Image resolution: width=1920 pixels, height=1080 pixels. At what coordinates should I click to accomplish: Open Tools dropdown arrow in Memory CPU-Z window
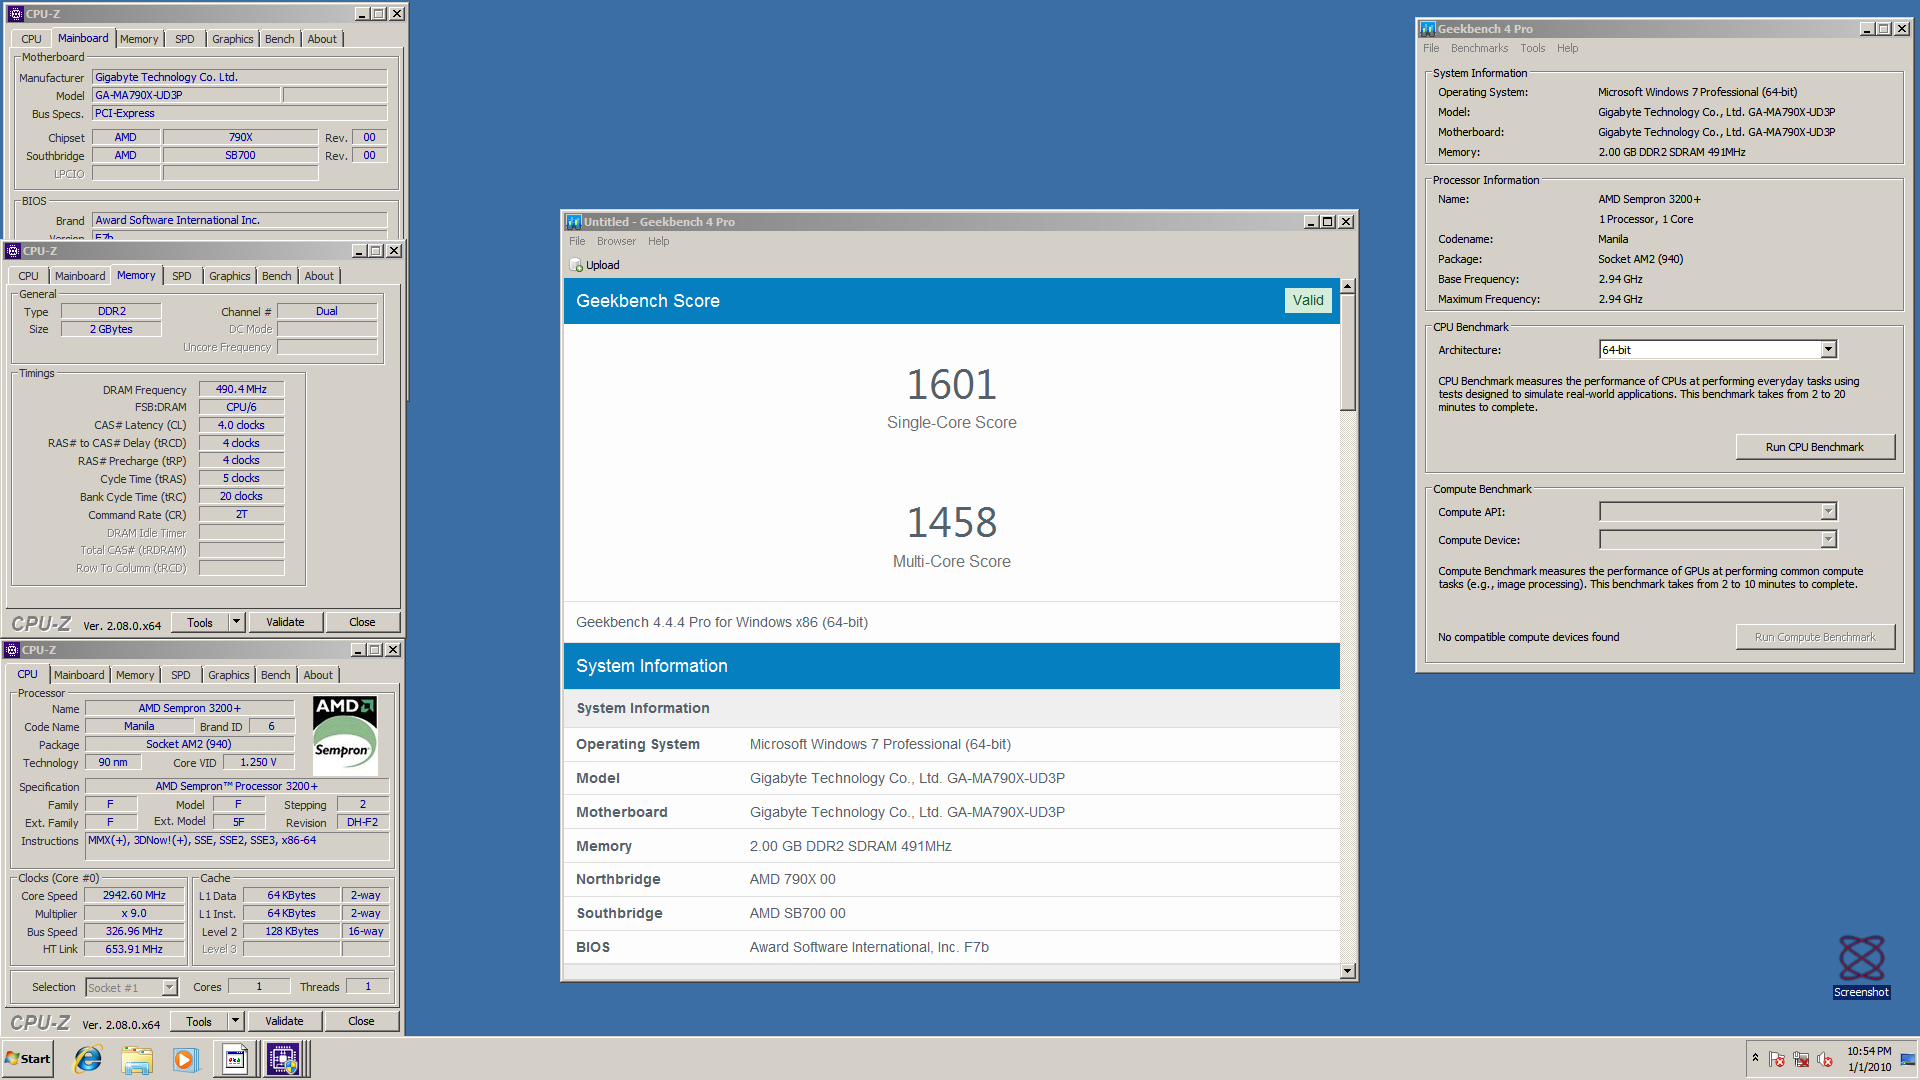click(237, 622)
